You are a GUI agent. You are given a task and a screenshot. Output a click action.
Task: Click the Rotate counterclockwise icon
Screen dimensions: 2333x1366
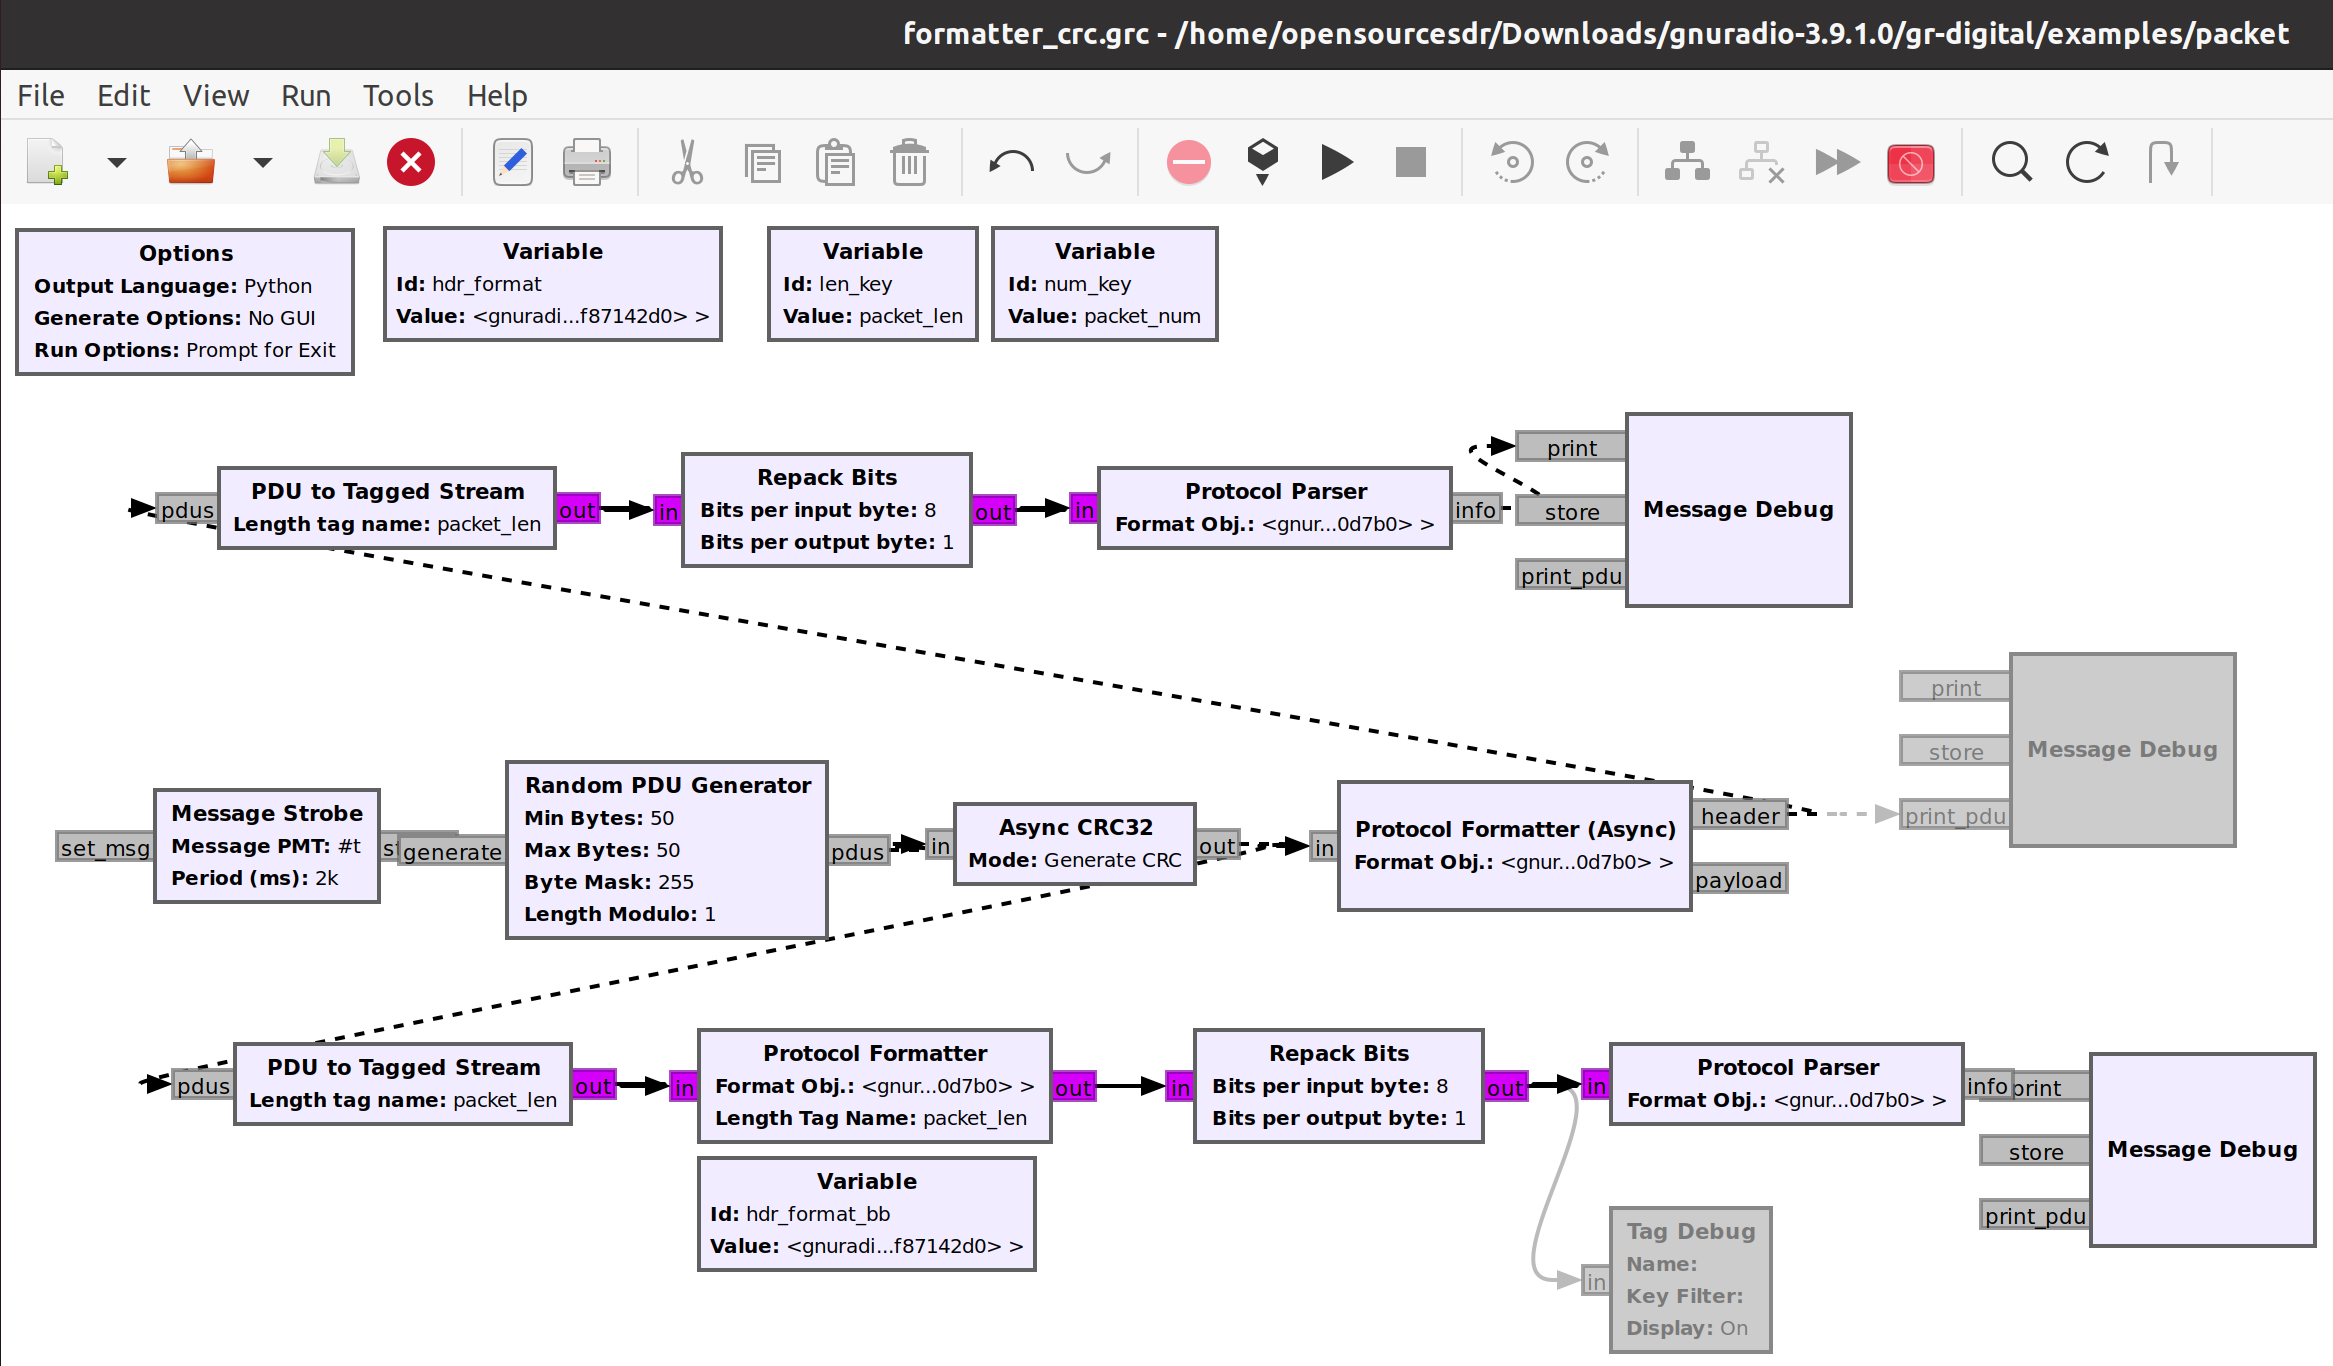click(1512, 162)
